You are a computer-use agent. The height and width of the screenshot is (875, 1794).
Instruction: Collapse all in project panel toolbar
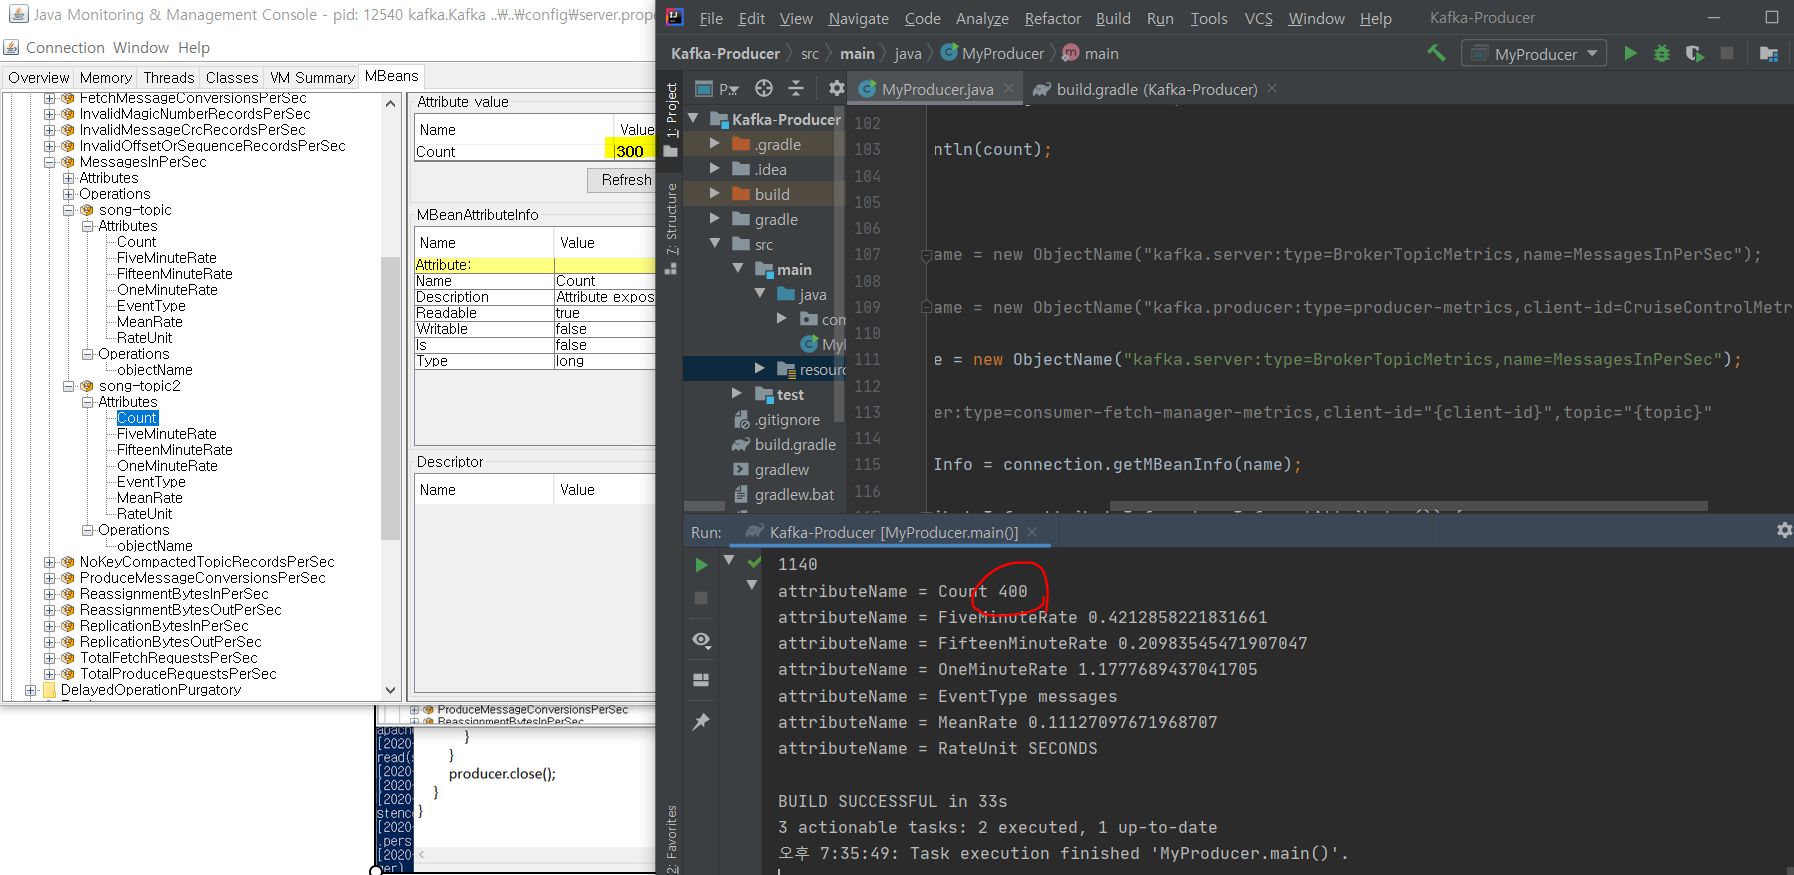click(x=796, y=88)
